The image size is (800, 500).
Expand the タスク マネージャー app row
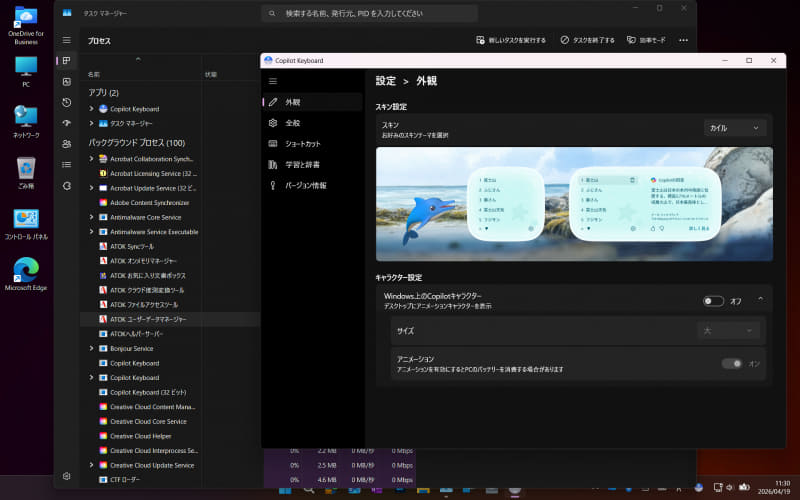pyautogui.click(x=91, y=123)
